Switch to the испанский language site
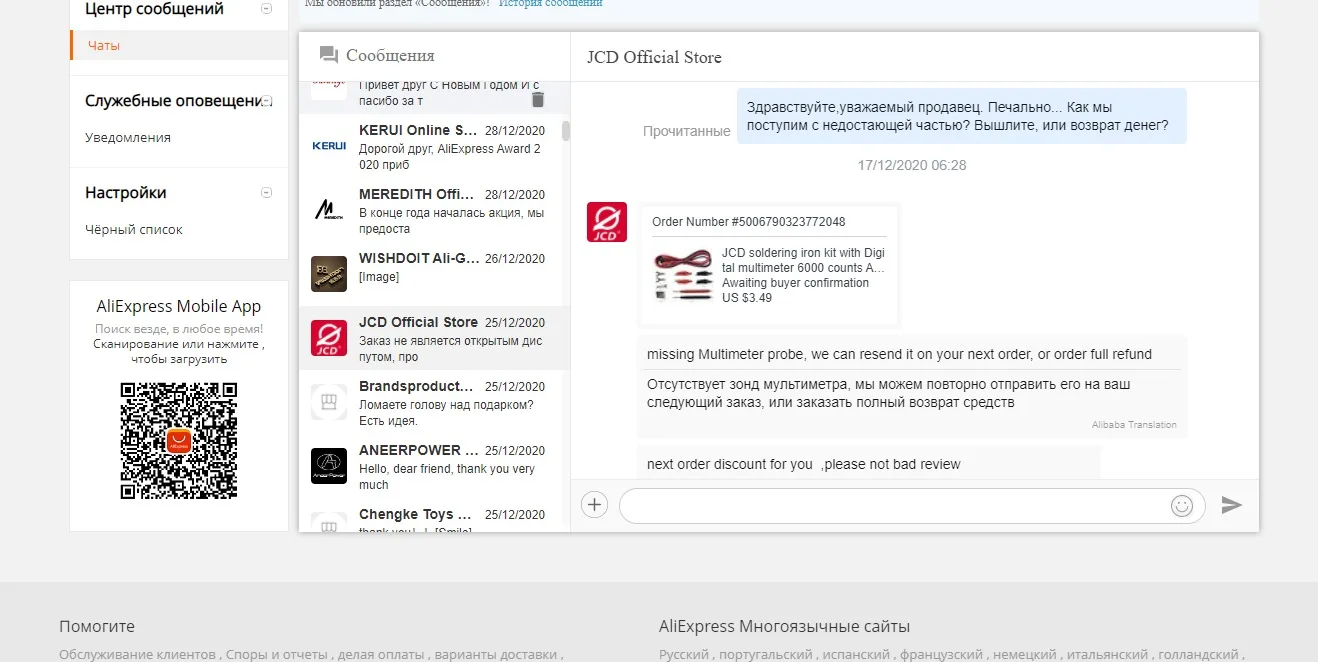The width and height of the screenshot is (1318, 662). pos(855,654)
